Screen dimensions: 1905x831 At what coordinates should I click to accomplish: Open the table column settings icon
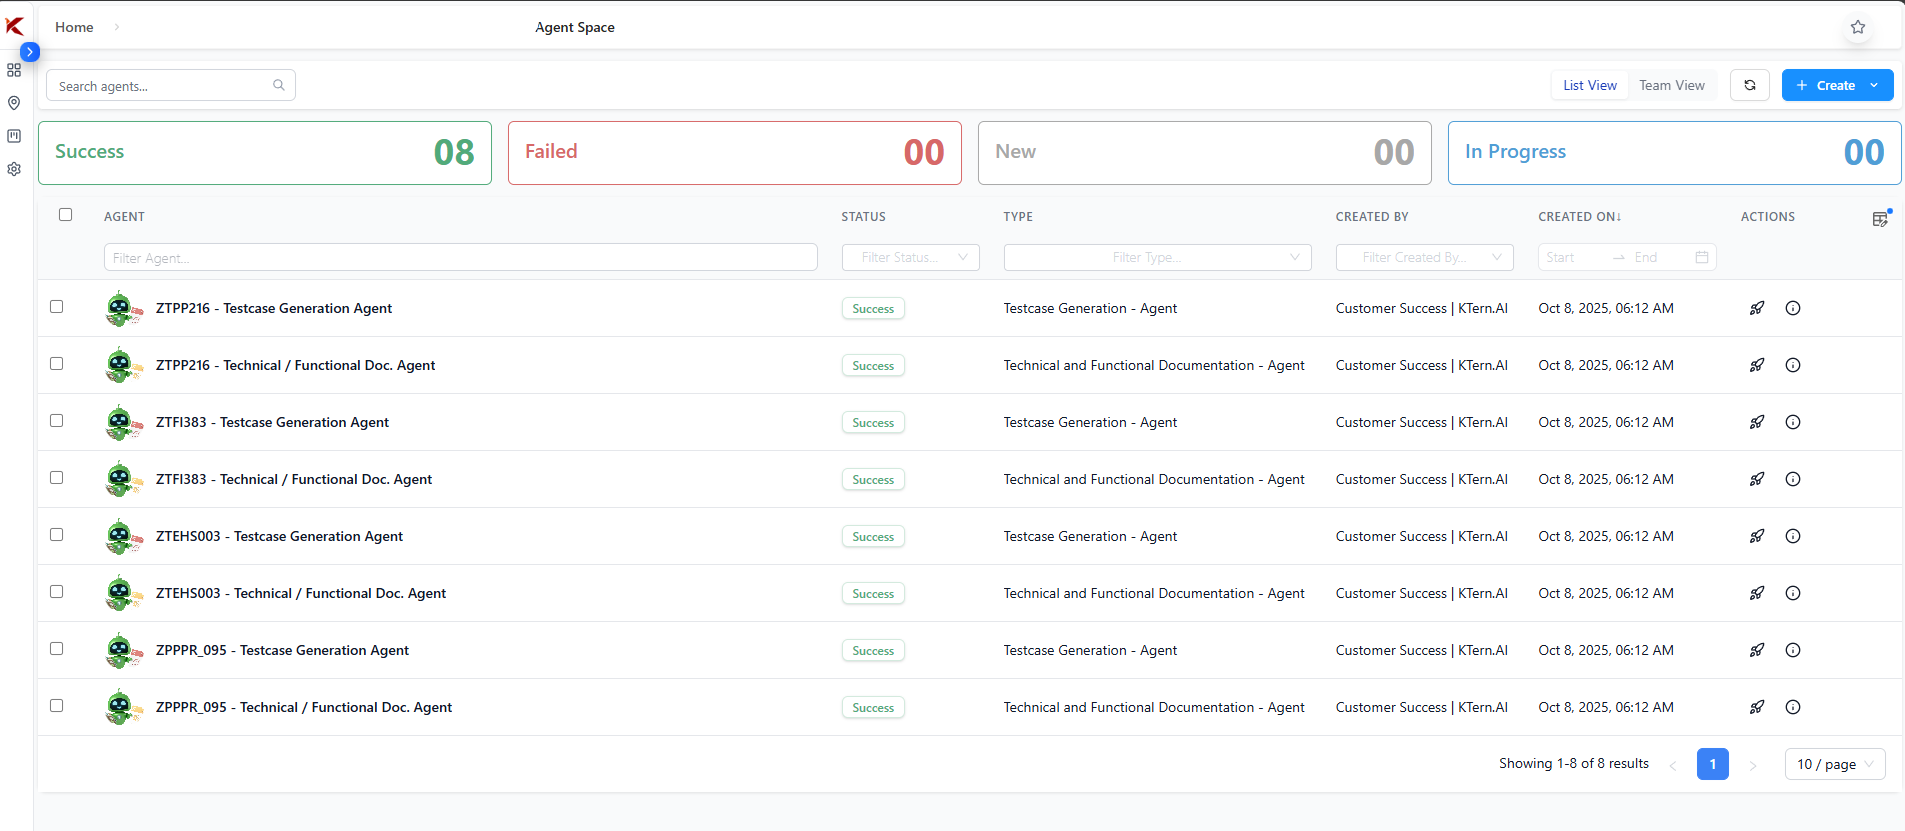(1880, 219)
